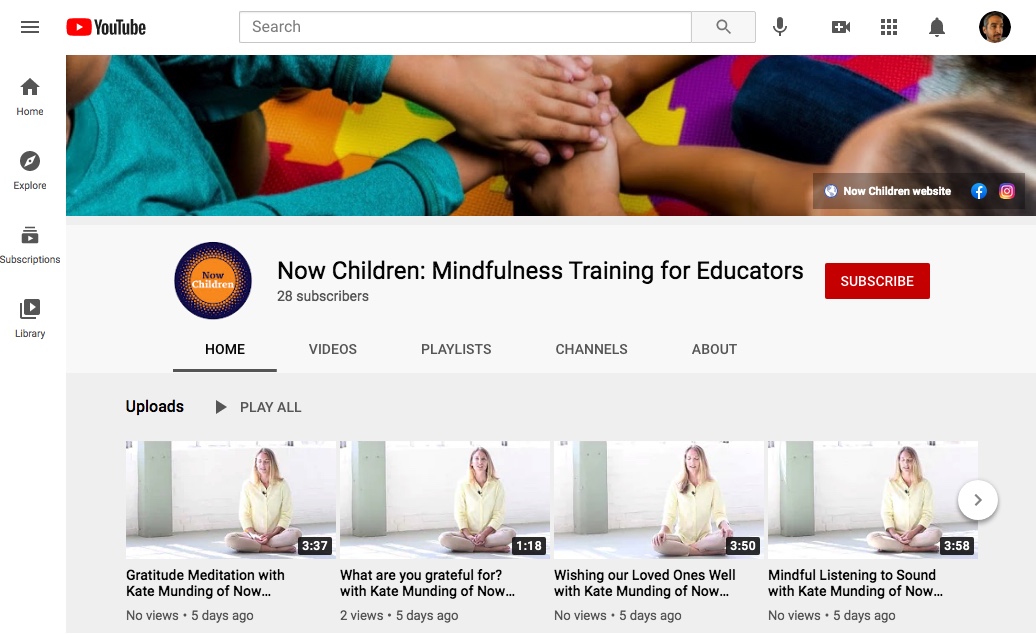Show next uploads with the arrow button

pyautogui.click(x=978, y=500)
